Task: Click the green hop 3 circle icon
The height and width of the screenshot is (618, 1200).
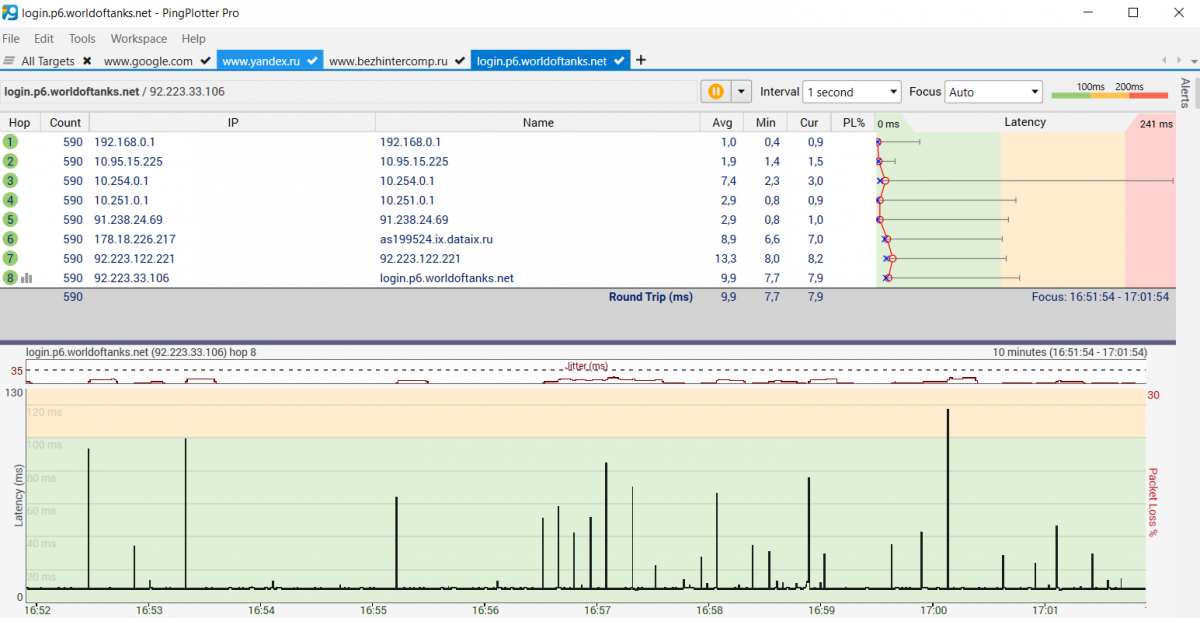Action: tap(10, 181)
